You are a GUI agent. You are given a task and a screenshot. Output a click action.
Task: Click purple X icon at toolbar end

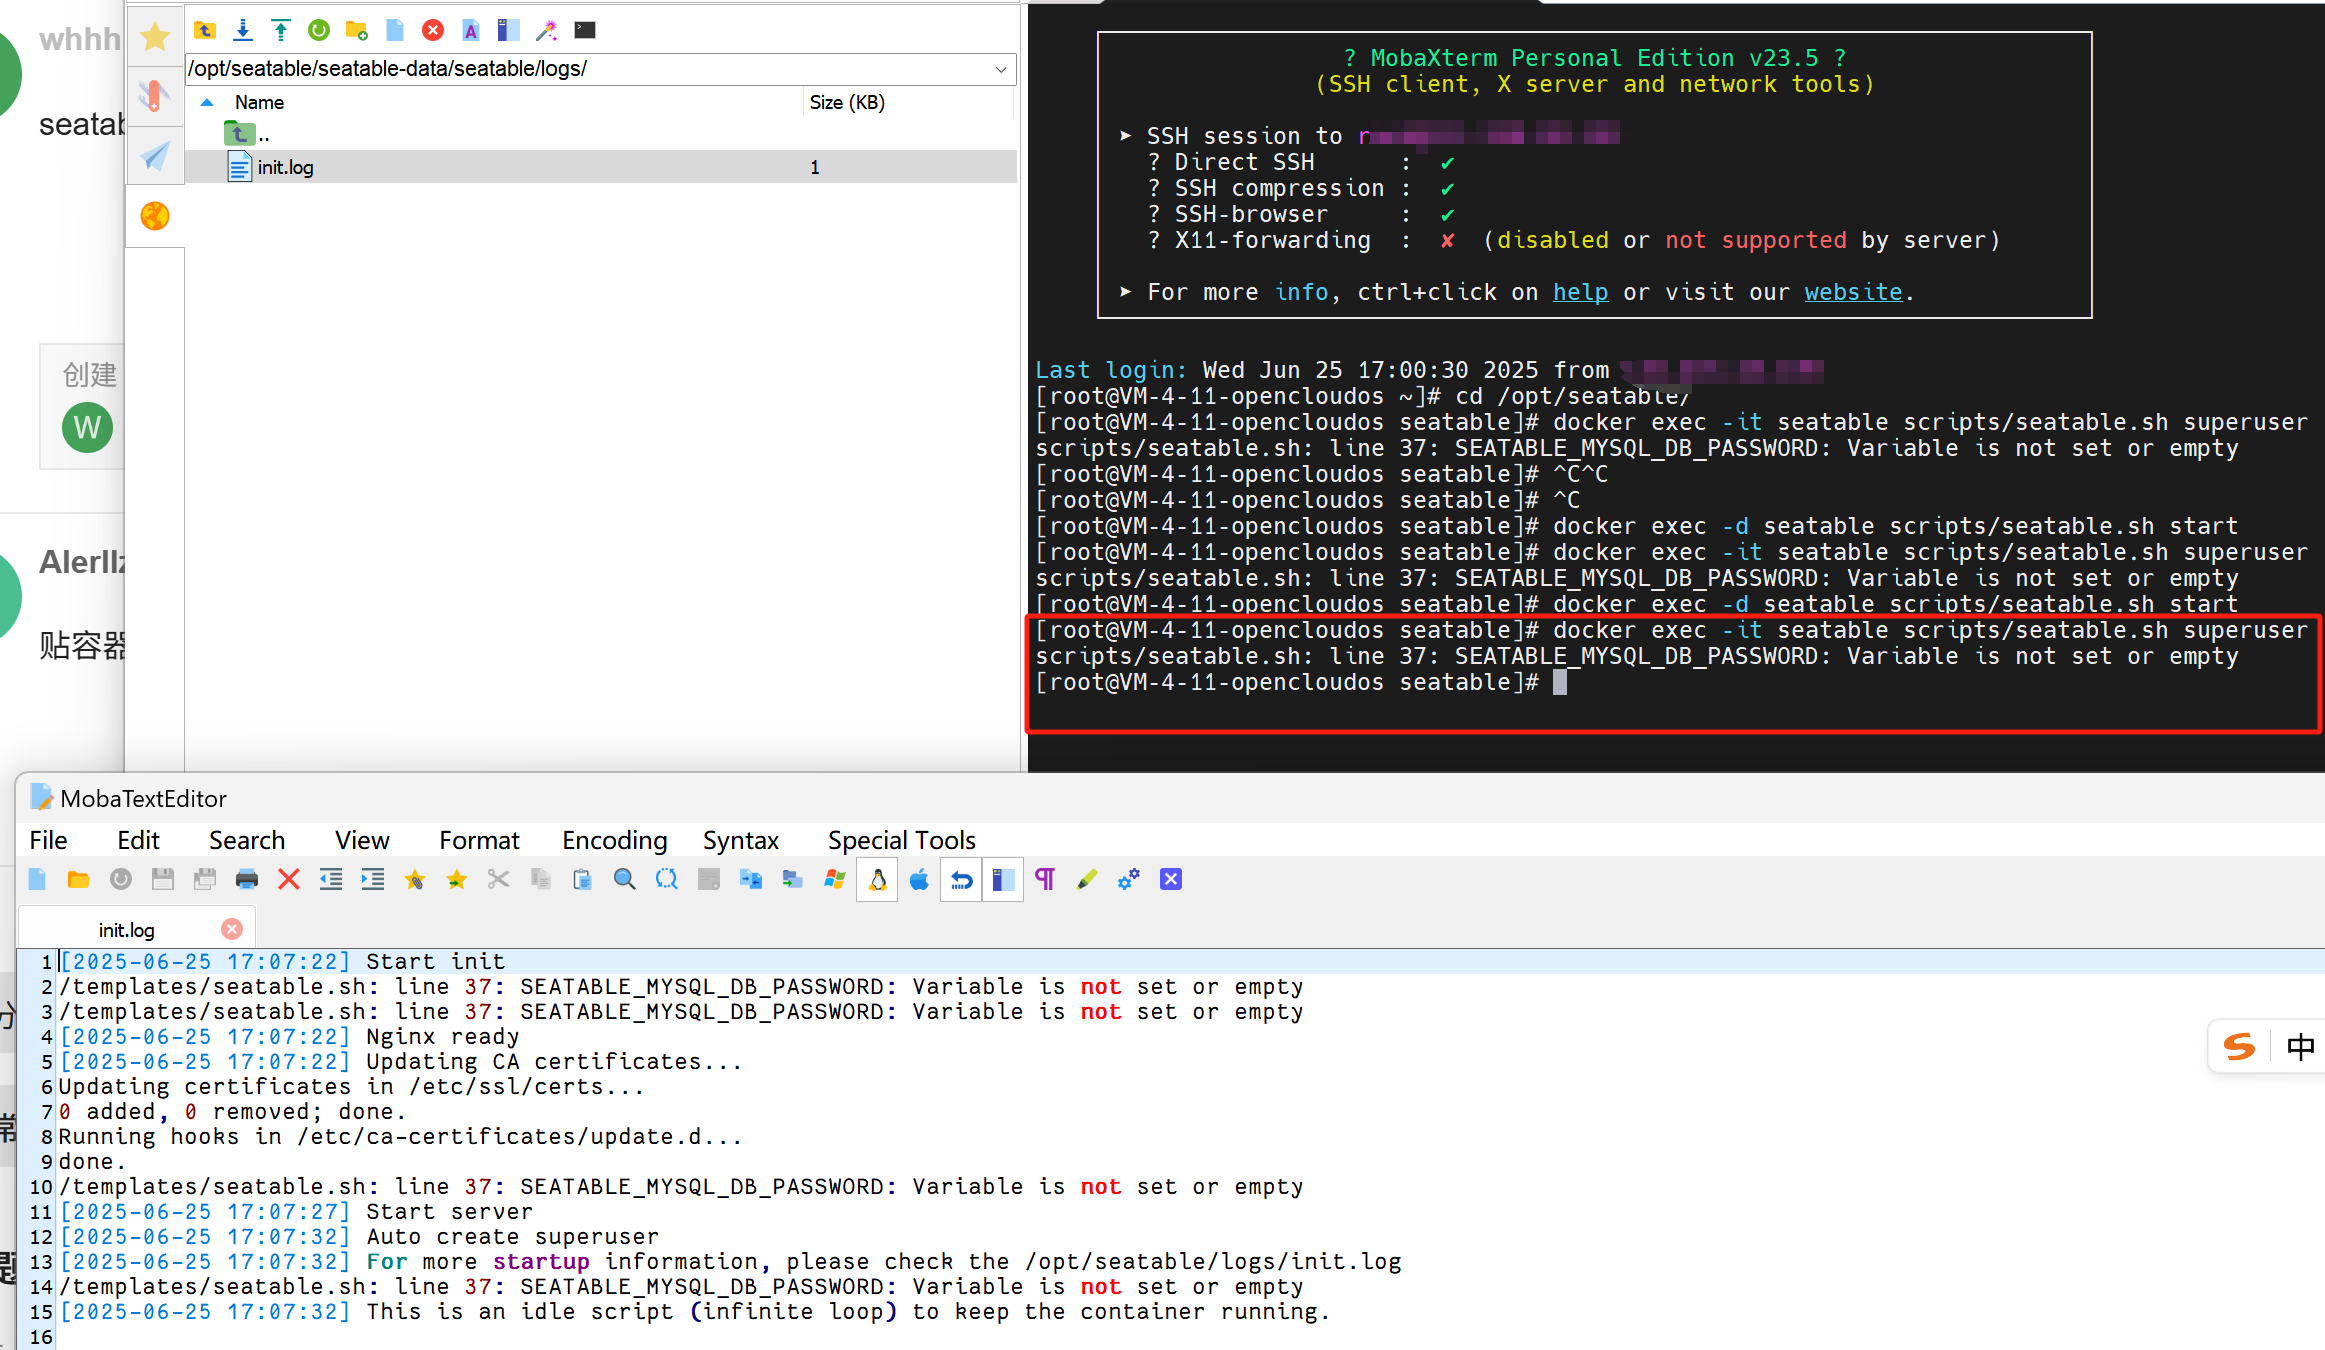1171,879
